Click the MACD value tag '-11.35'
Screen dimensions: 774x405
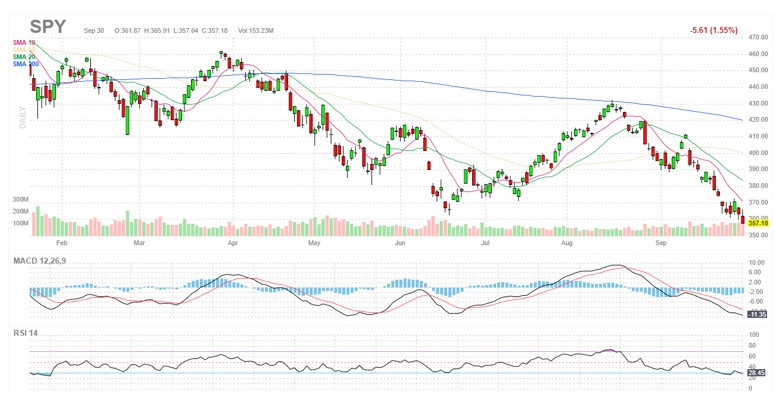point(757,314)
